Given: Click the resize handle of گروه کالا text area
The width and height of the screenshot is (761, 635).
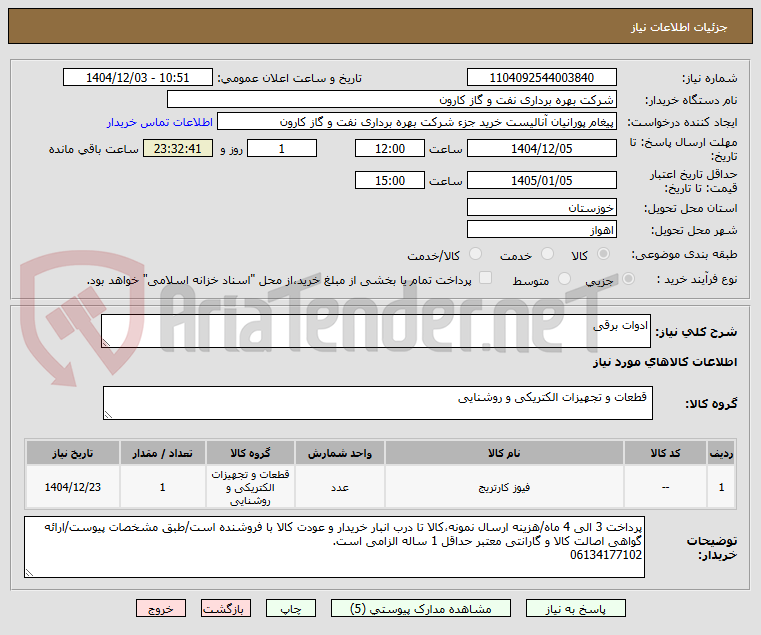Looking at the screenshot, I should 108,415.
